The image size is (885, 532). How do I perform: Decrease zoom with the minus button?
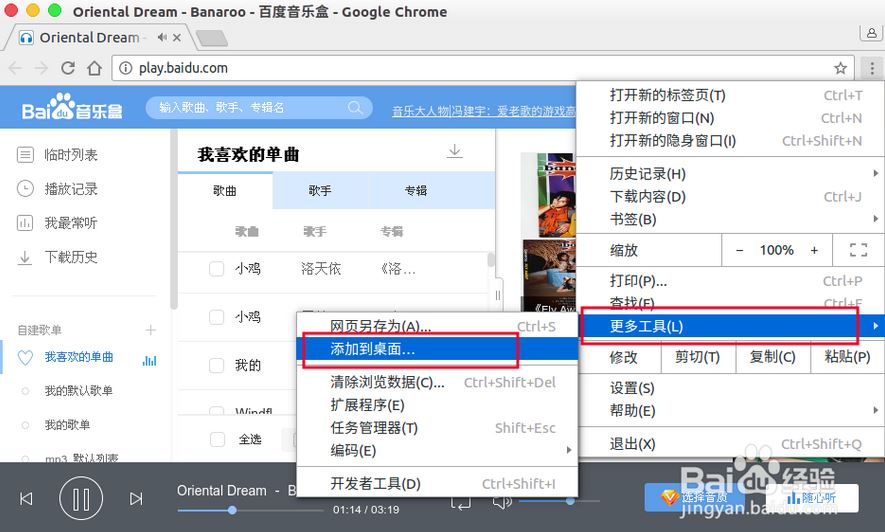coord(739,250)
